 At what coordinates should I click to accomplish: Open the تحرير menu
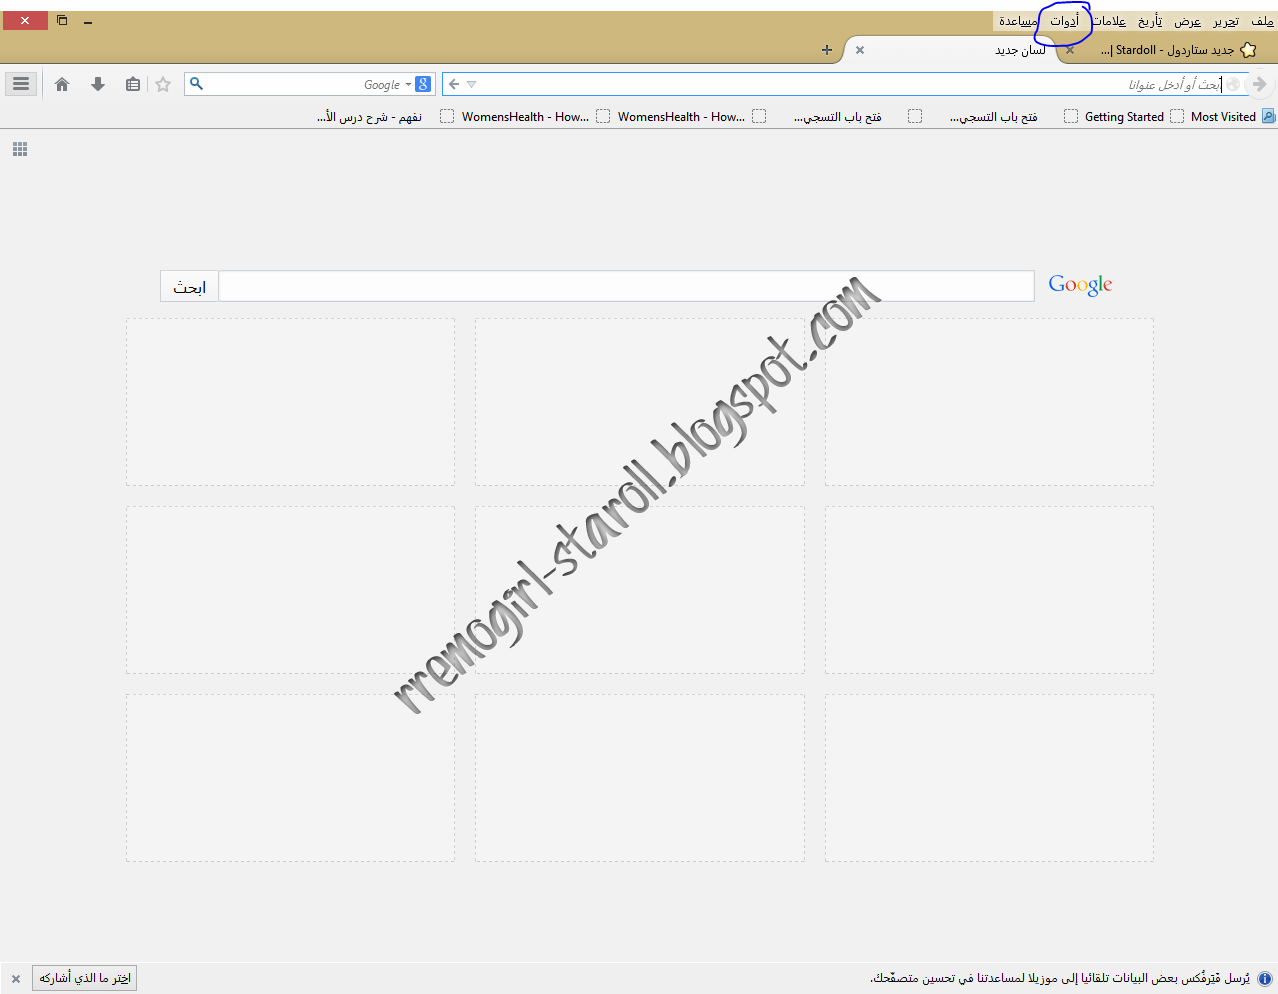pyautogui.click(x=1226, y=21)
